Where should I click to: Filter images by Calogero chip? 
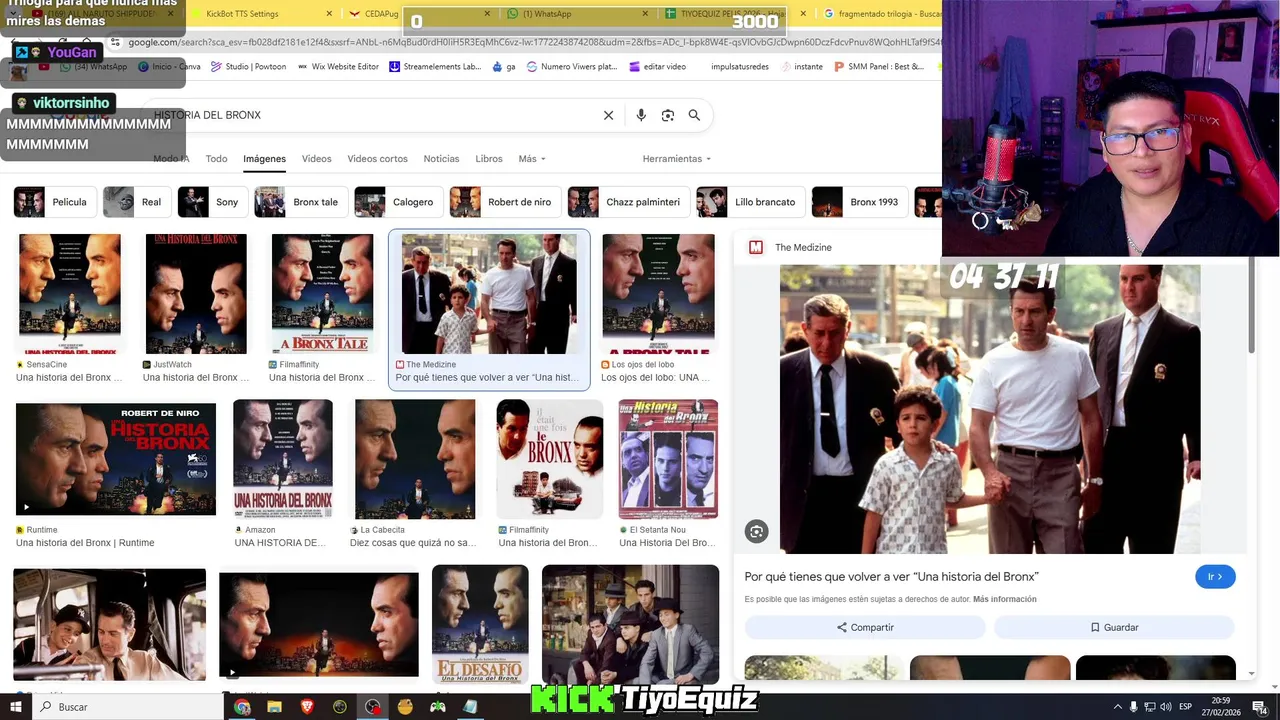click(x=397, y=202)
